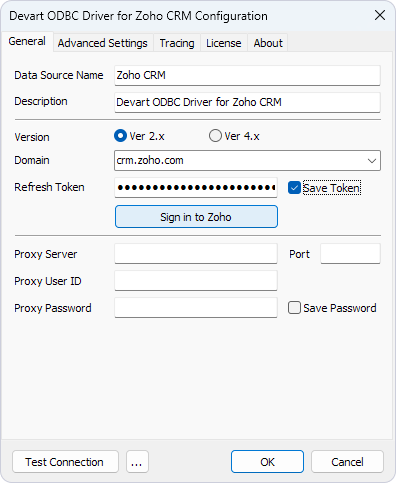Screen dimensions: 396x483
Task: Close the configuration dialog with X
Action: coord(380,15)
